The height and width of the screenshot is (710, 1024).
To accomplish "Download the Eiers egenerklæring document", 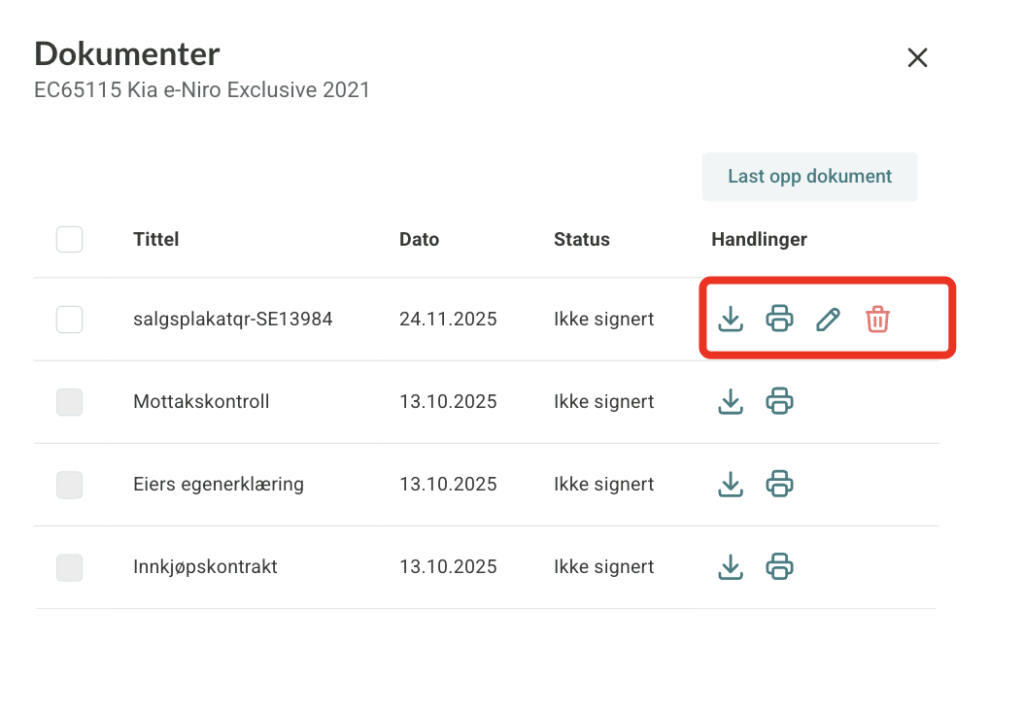I will (x=731, y=485).
